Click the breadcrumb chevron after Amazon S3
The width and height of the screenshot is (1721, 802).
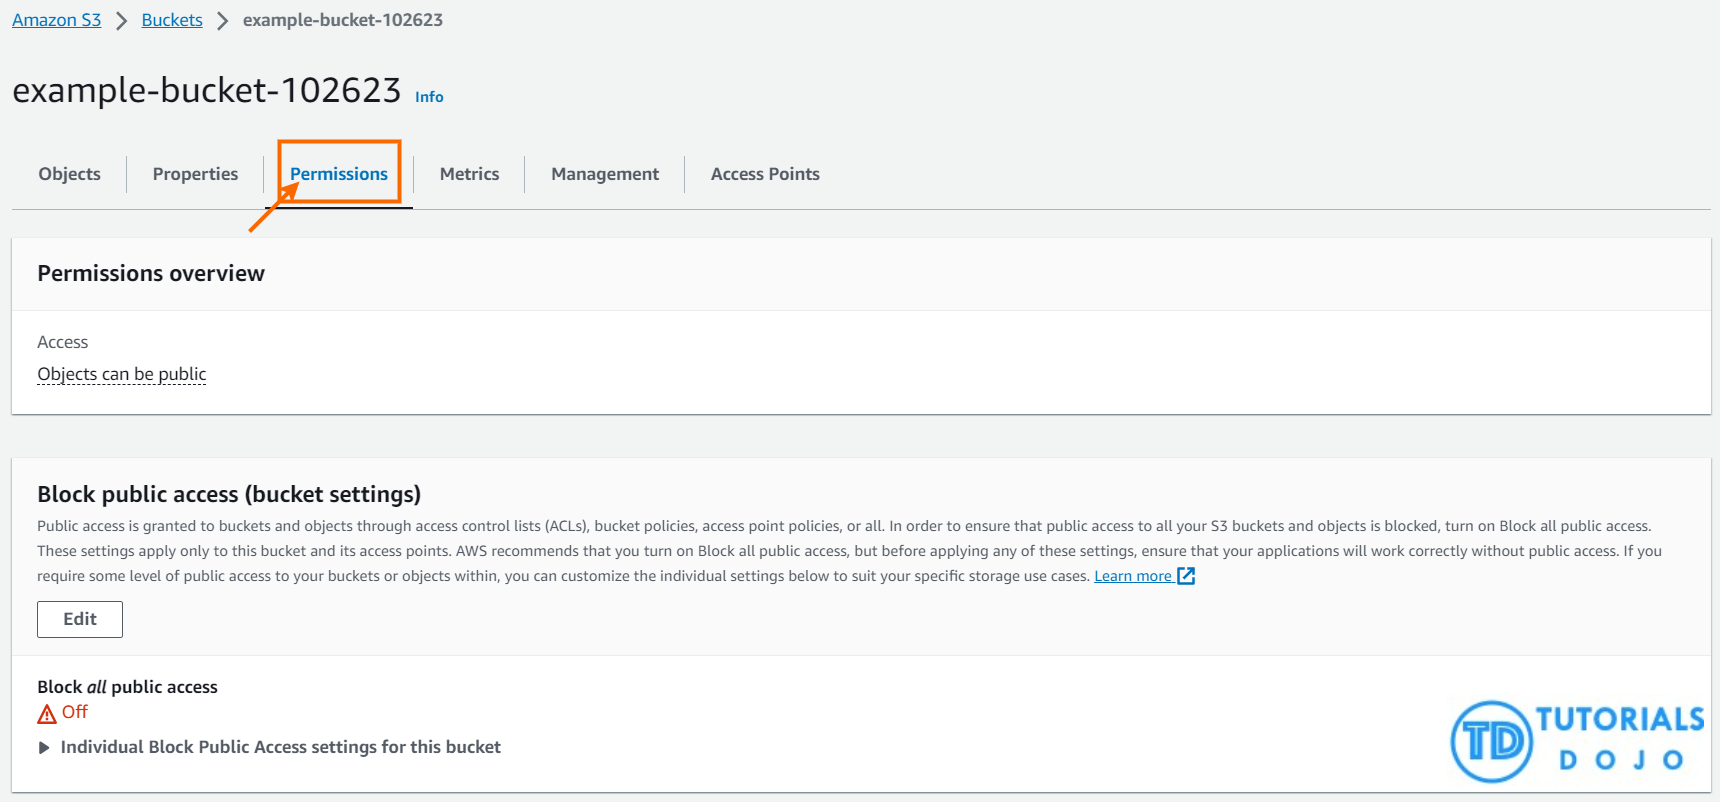coord(121,21)
